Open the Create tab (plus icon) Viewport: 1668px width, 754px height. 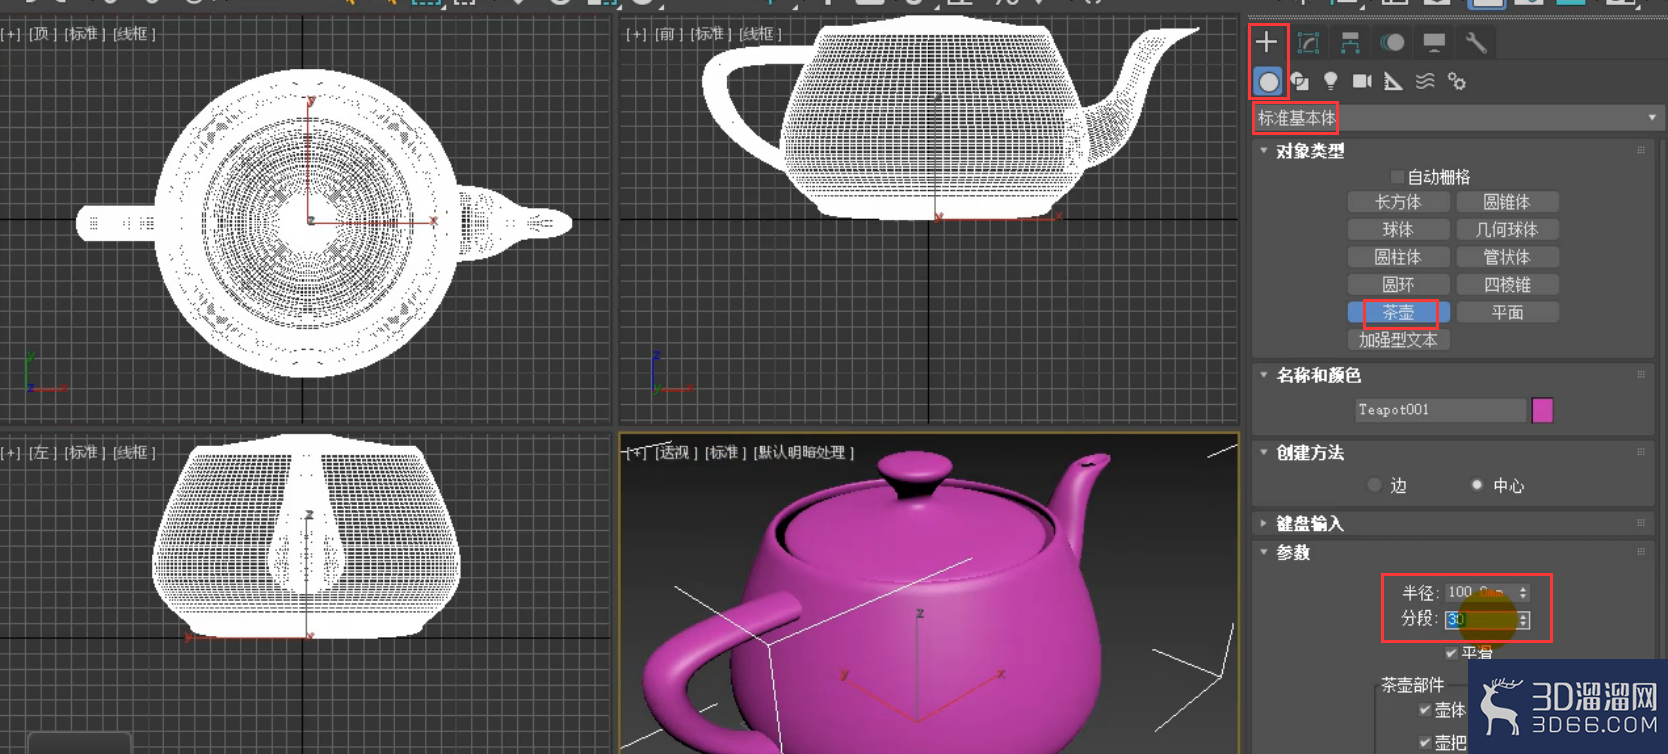tap(1267, 42)
